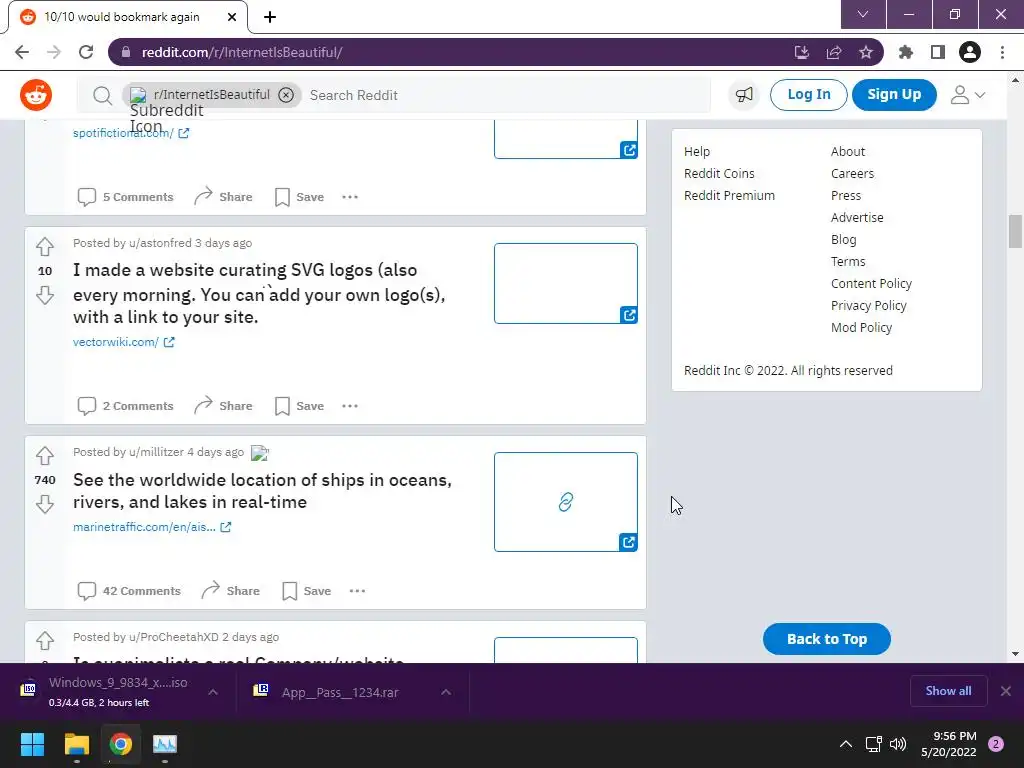The image size is (1024, 768).
Task: Open the Advertise footer link
Action: (857, 217)
